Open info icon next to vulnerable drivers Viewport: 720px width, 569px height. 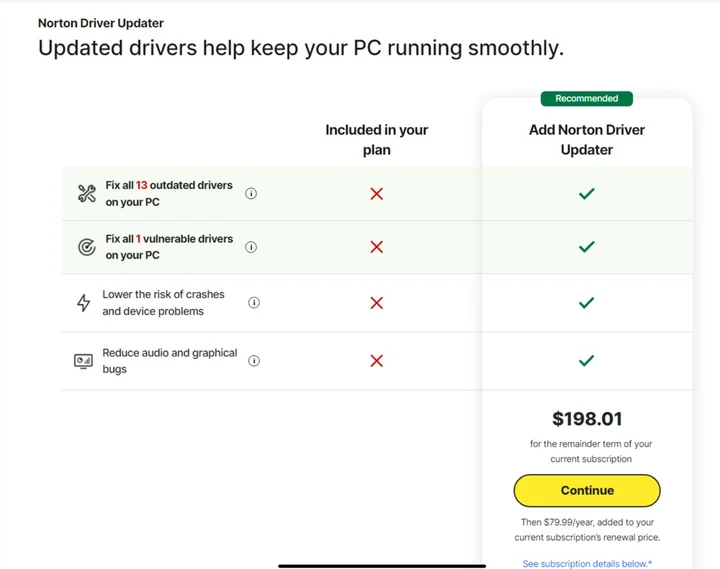251,247
